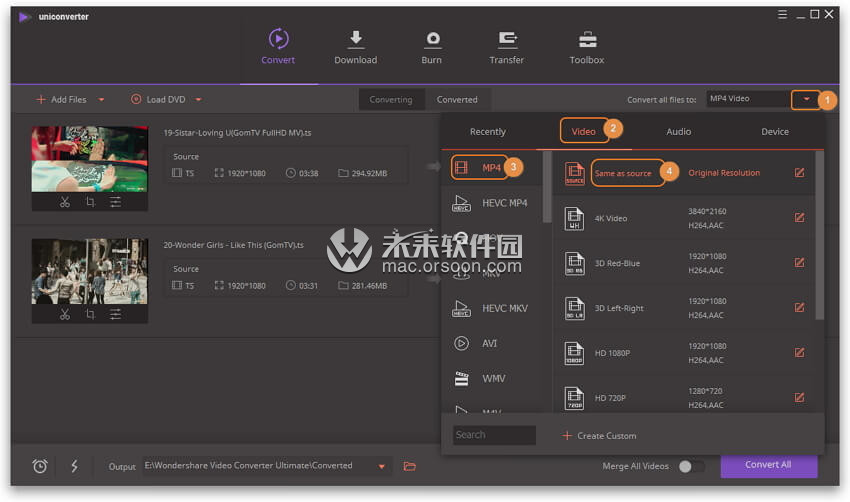This screenshot has width=850, height=502.
Task: Click file name 20-Wonder Girls - Like This
Action: click(234, 245)
